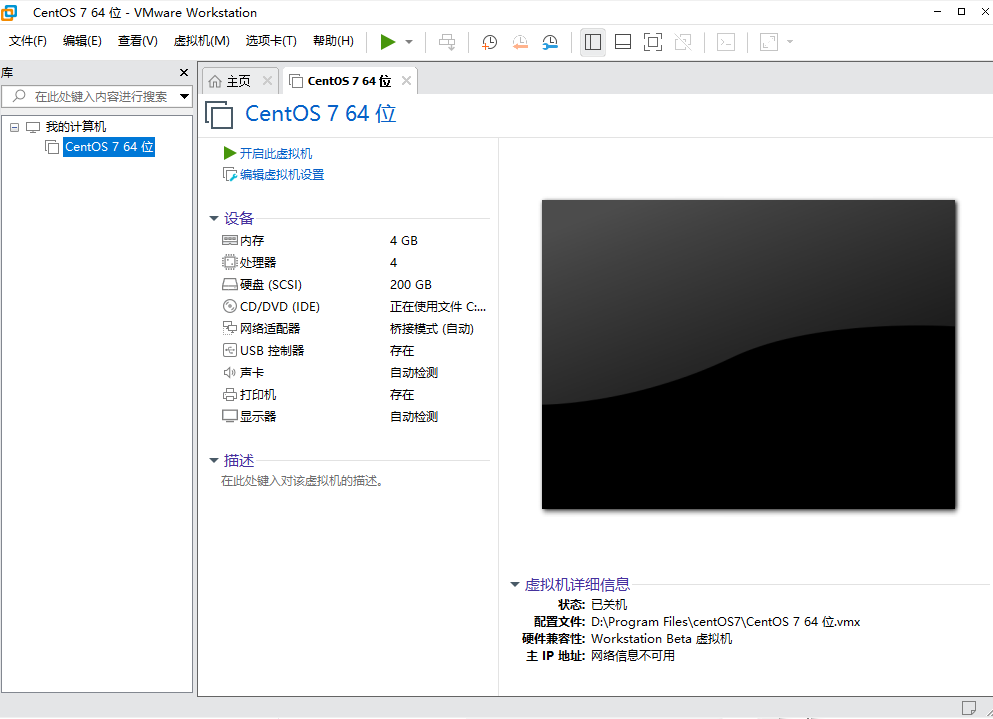993x719 pixels.
Task: Click 开启此虚拟机 to start the VM
Action: pyautogui.click(x=277, y=153)
